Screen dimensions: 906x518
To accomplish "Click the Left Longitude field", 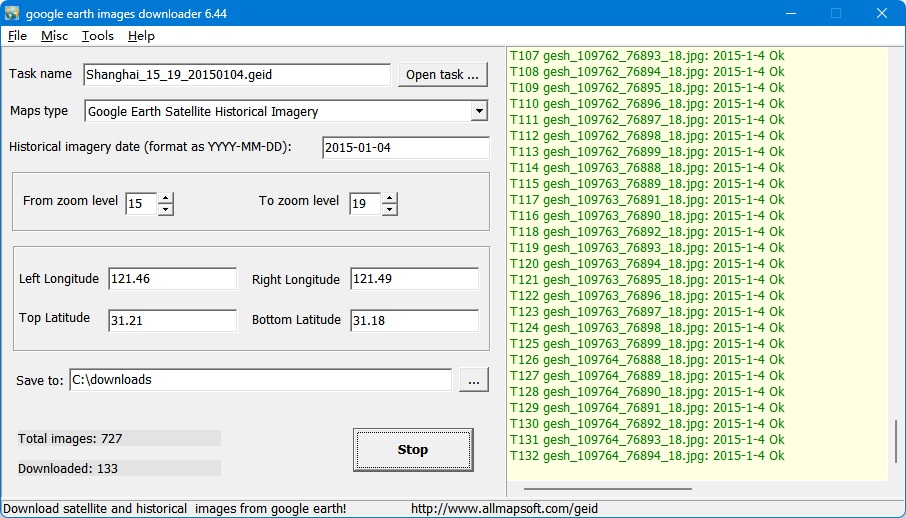I will pos(172,279).
